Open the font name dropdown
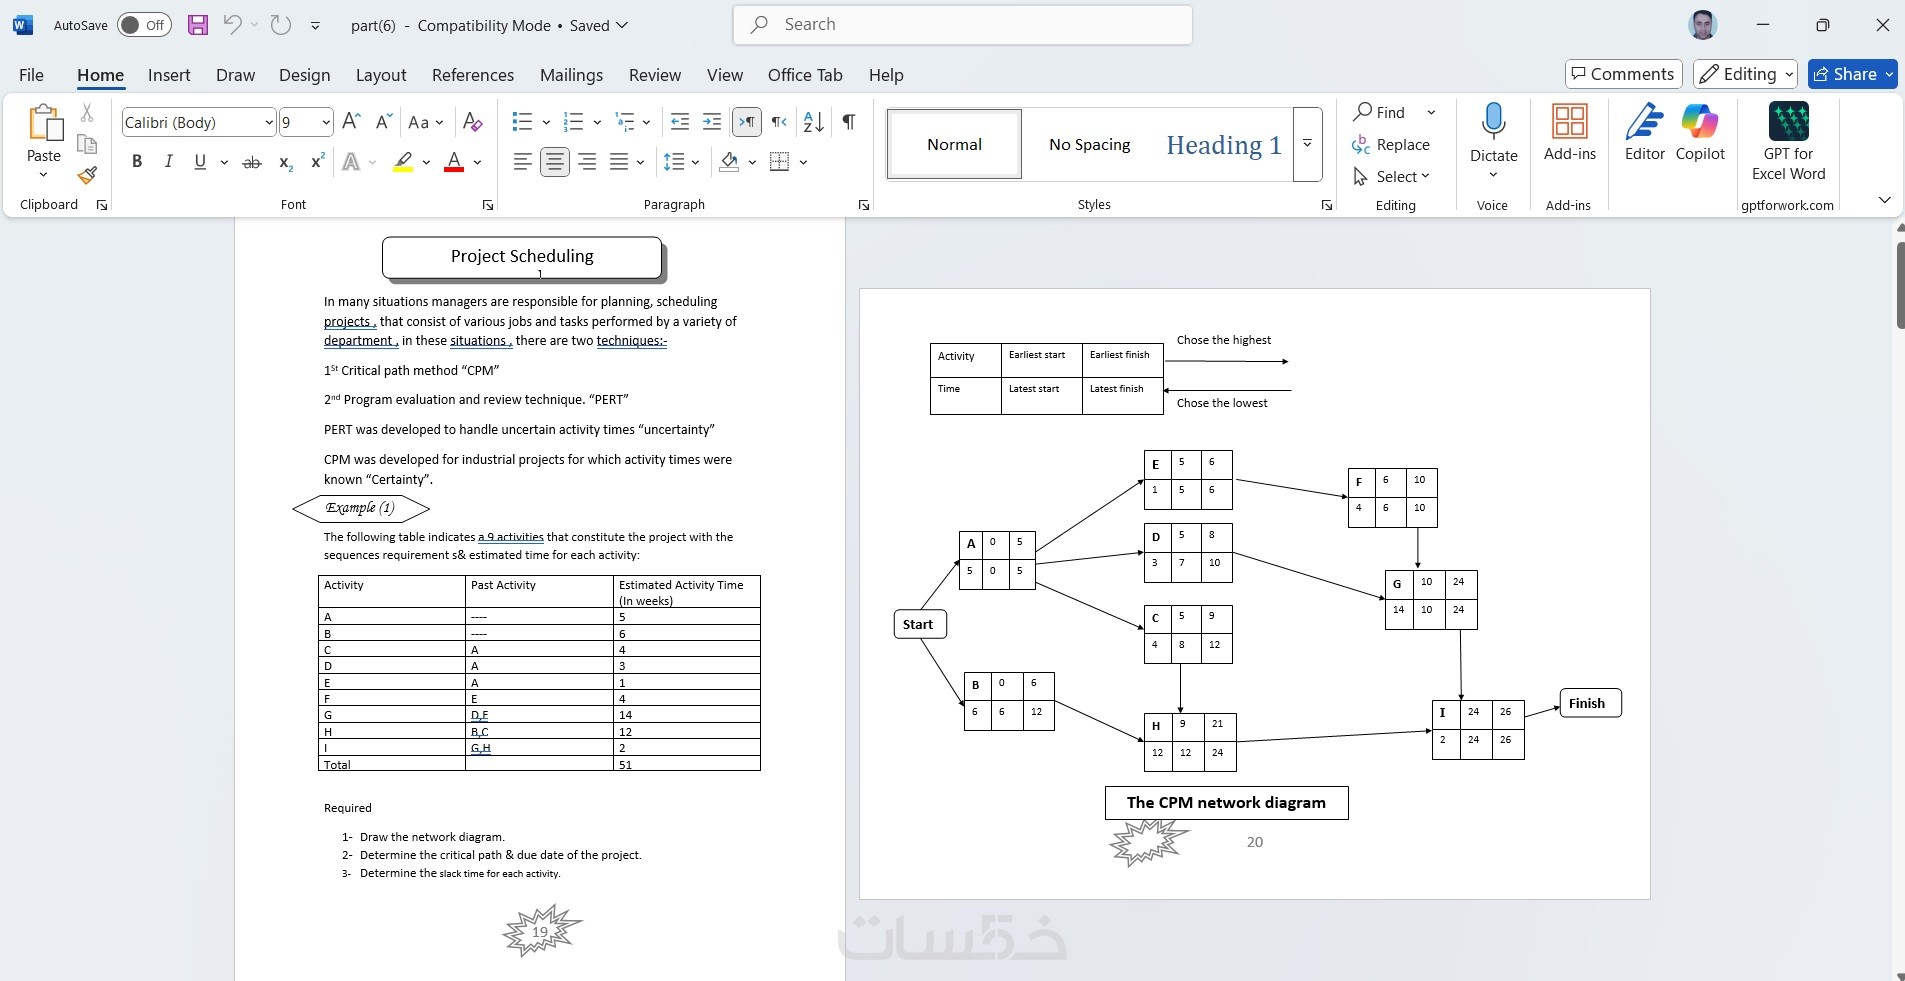Screen dimensions: 1905x981 point(269,122)
